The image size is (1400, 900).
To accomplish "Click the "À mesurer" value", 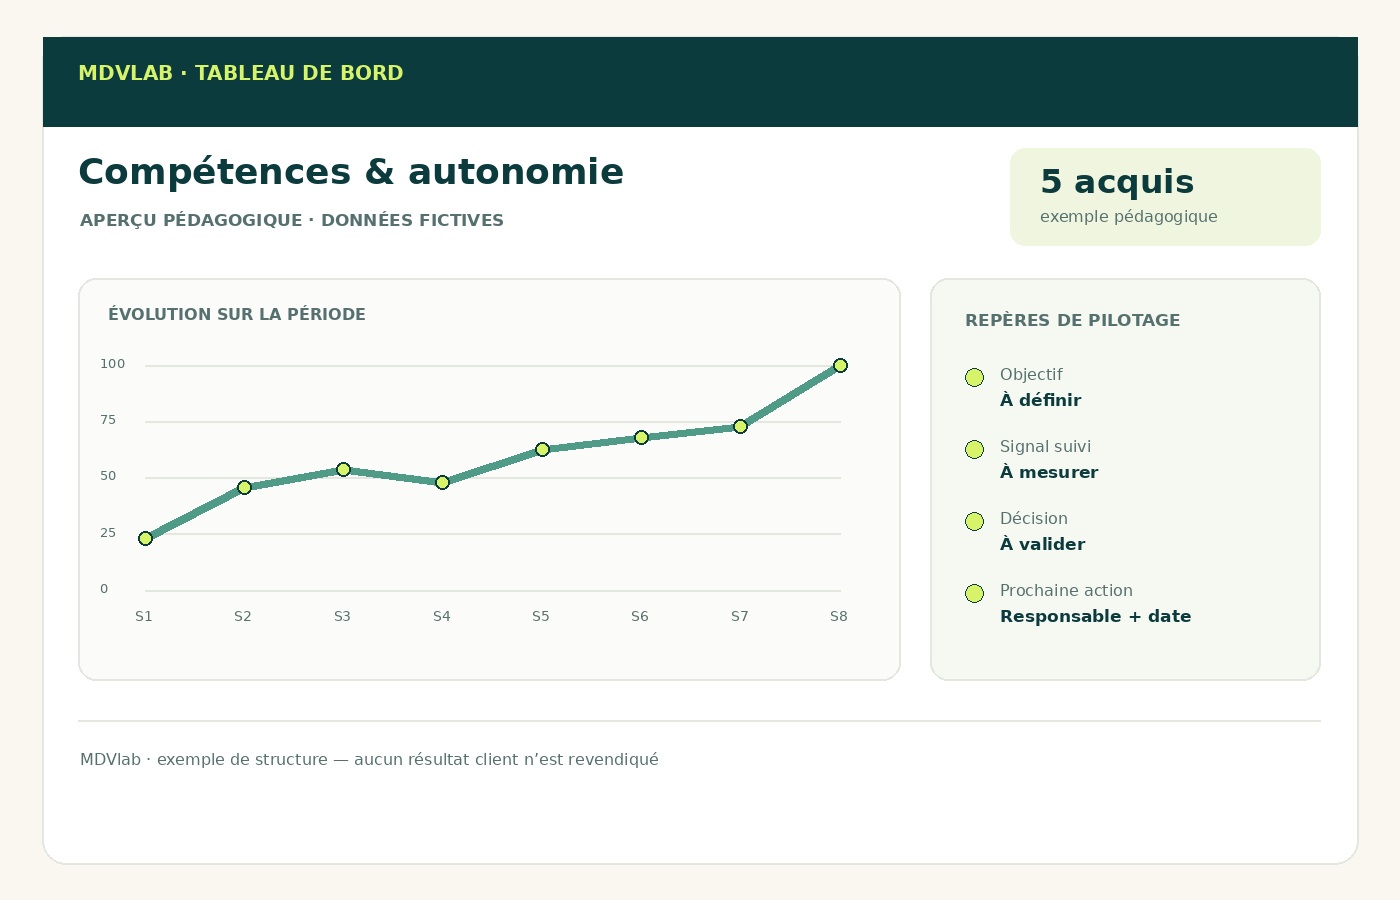I will 1049,472.
